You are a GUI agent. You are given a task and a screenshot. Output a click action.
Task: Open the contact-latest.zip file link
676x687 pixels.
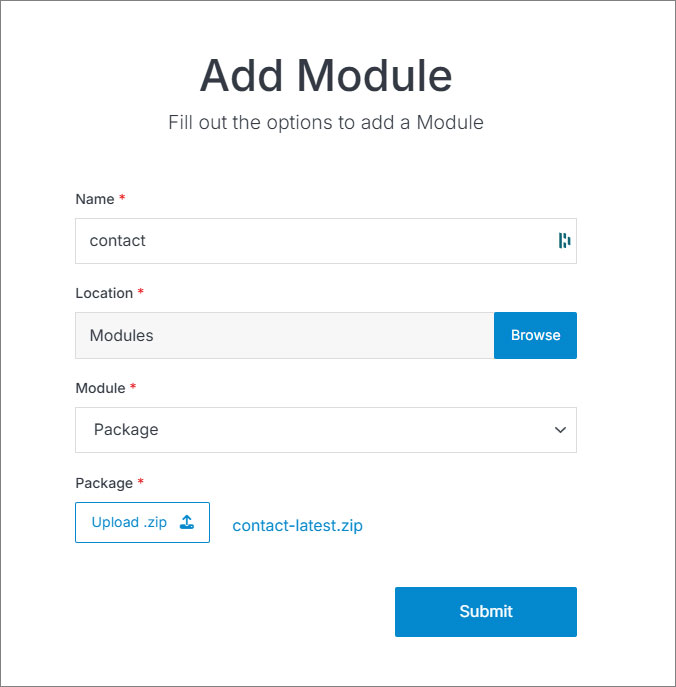tap(297, 525)
